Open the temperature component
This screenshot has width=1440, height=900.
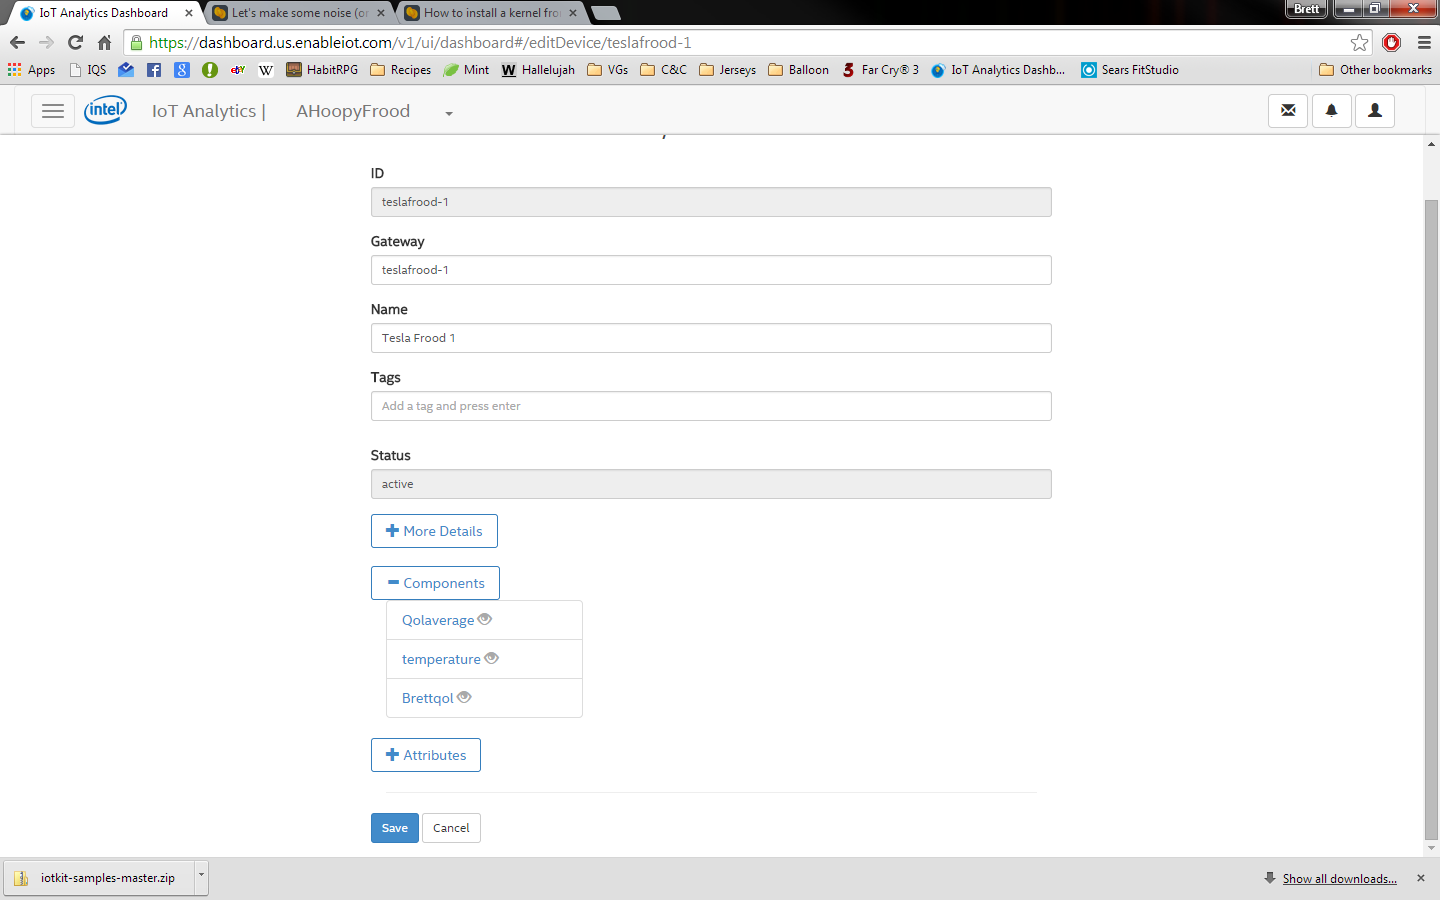[x=441, y=659]
